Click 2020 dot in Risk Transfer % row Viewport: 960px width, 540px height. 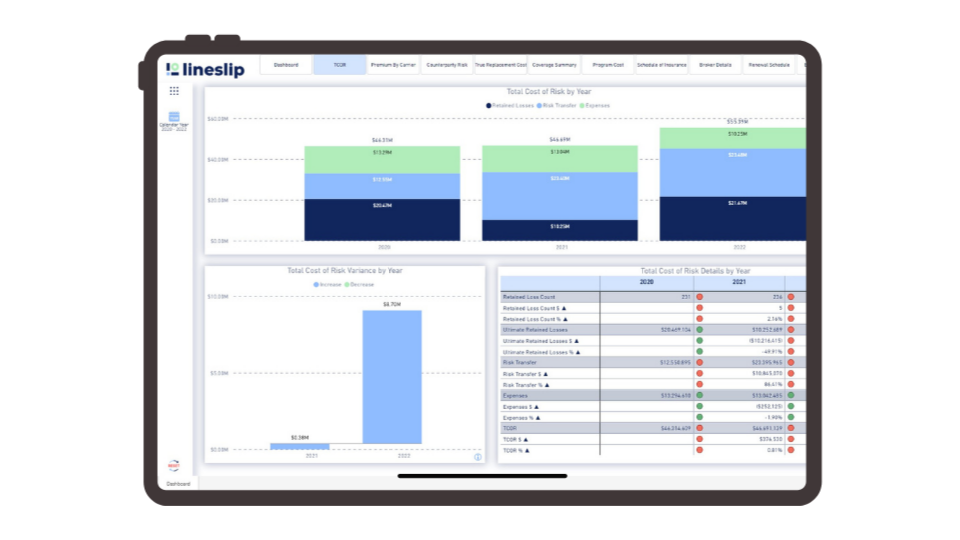[x=699, y=384]
